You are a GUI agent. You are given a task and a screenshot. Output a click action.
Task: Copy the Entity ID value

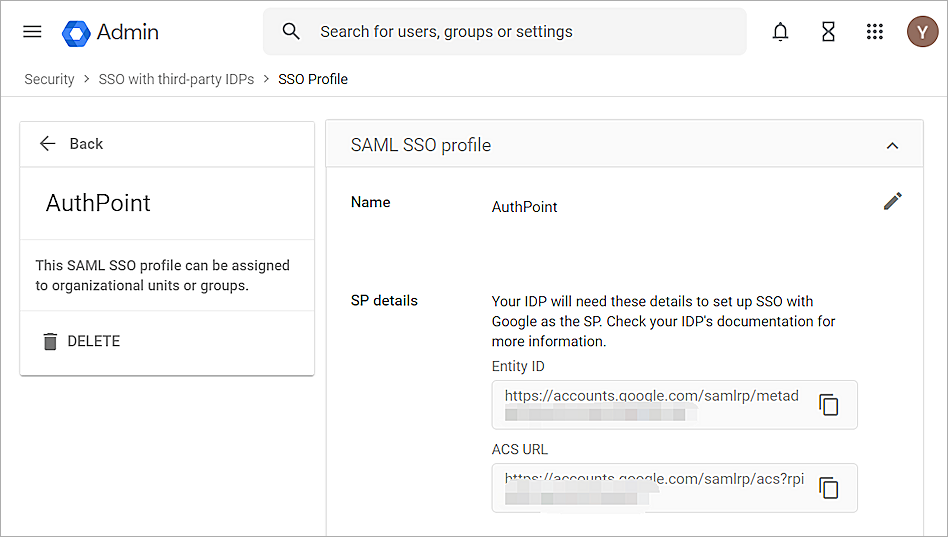click(x=829, y=405)
